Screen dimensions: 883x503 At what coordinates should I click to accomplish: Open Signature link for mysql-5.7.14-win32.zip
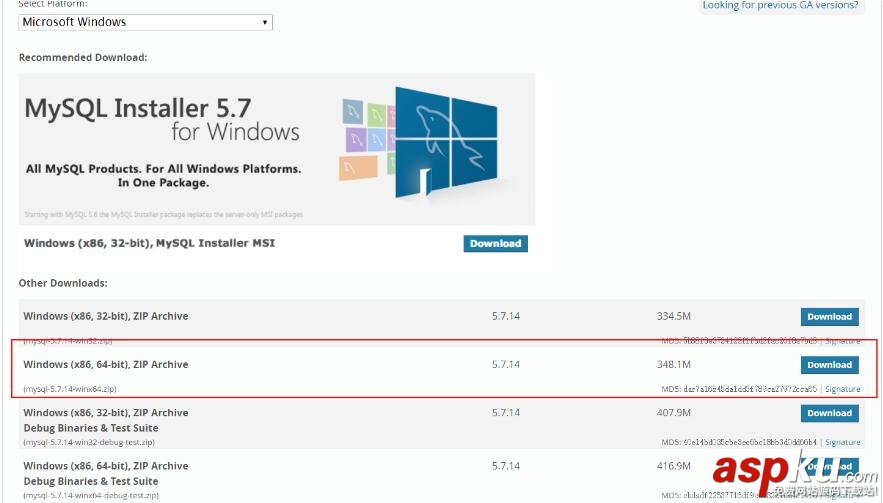point(842,341)
